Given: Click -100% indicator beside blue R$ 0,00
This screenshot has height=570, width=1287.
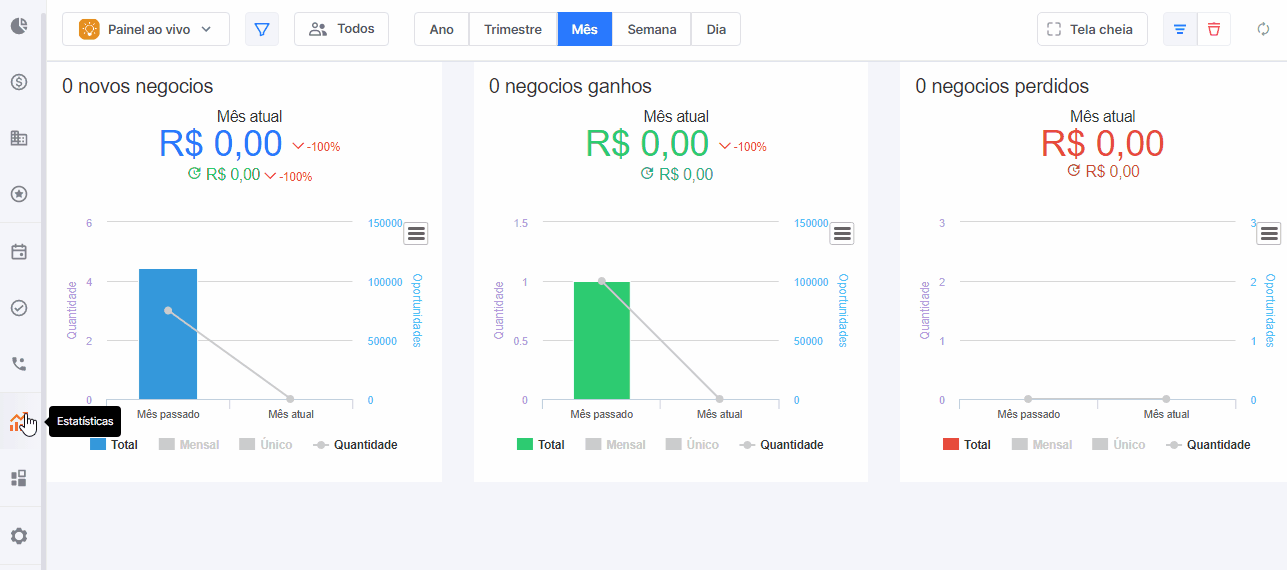Looking at the screenshot, I should [x=316, y=147].
